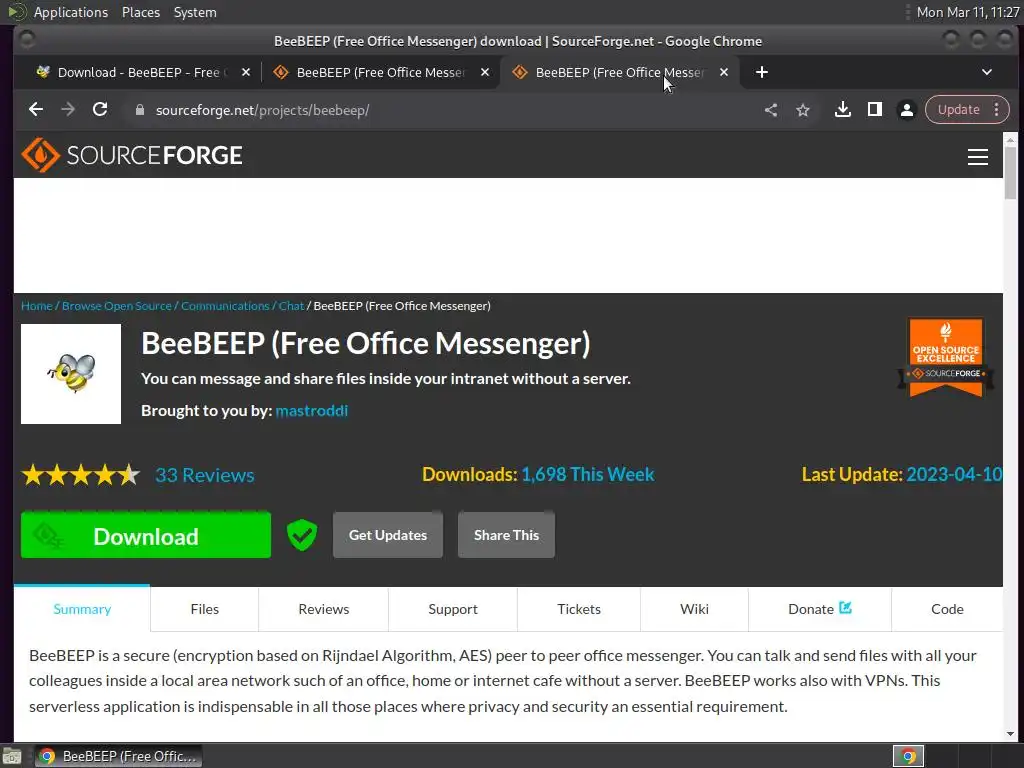Click the page vertical scrollbar thumb
Viewport: 1024px width, 768px height.
coord(1010,171)
